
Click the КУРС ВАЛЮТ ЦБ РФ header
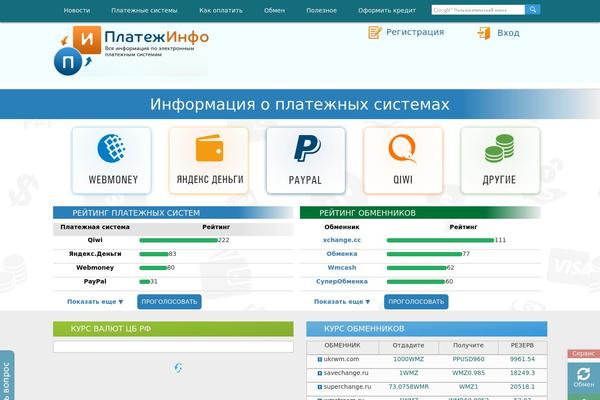click(x=173, y=329)
